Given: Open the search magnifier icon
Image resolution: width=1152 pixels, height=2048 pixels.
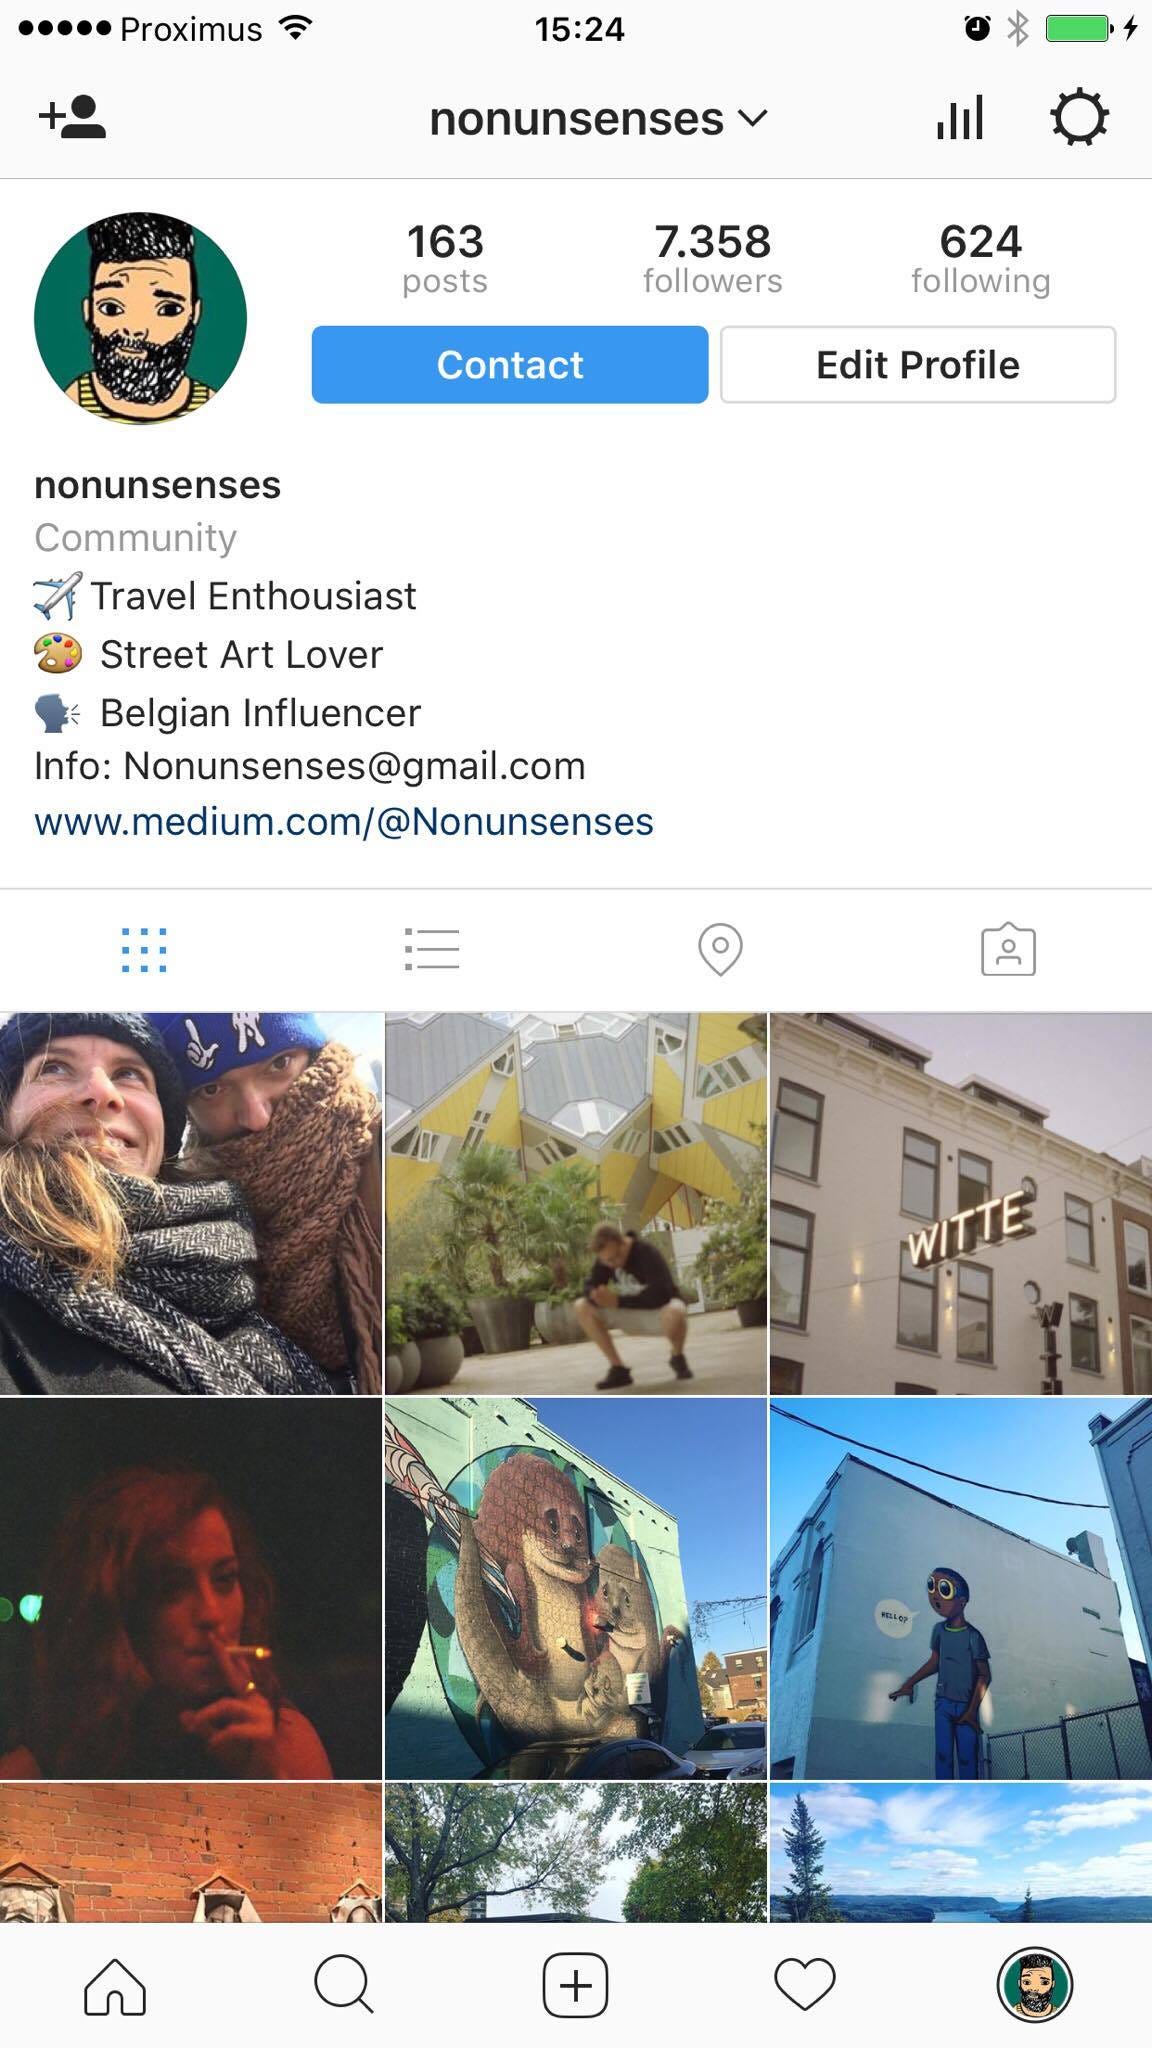Looking at the screenshot, I should coord(344,1985).
